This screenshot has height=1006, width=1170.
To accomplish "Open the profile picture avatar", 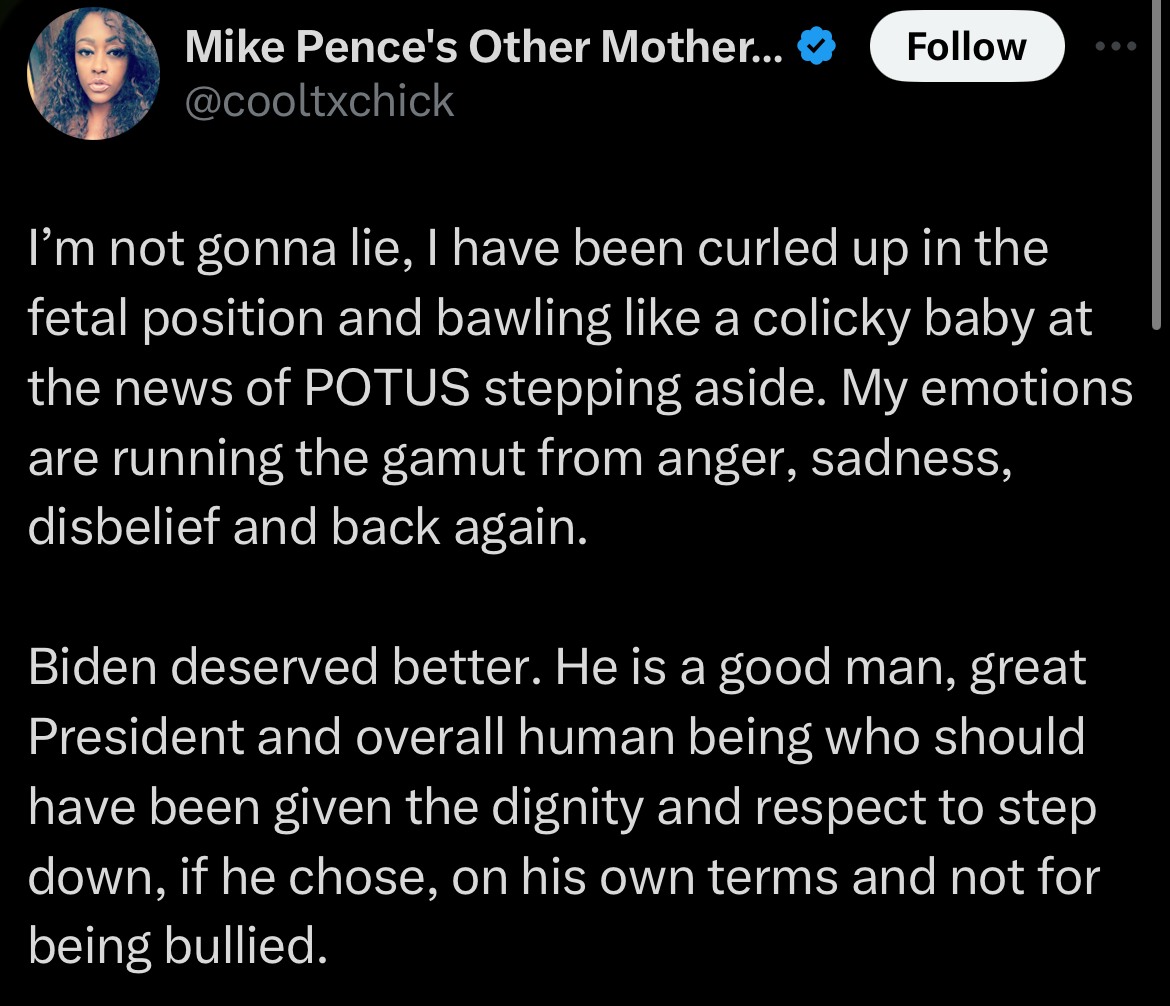I will (93, 74).
